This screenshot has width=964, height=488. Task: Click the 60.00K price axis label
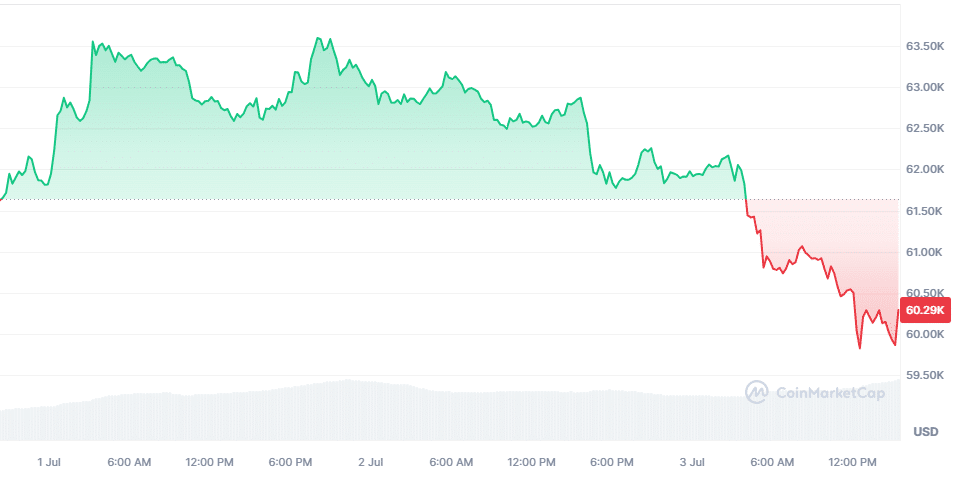pos(925,334)
